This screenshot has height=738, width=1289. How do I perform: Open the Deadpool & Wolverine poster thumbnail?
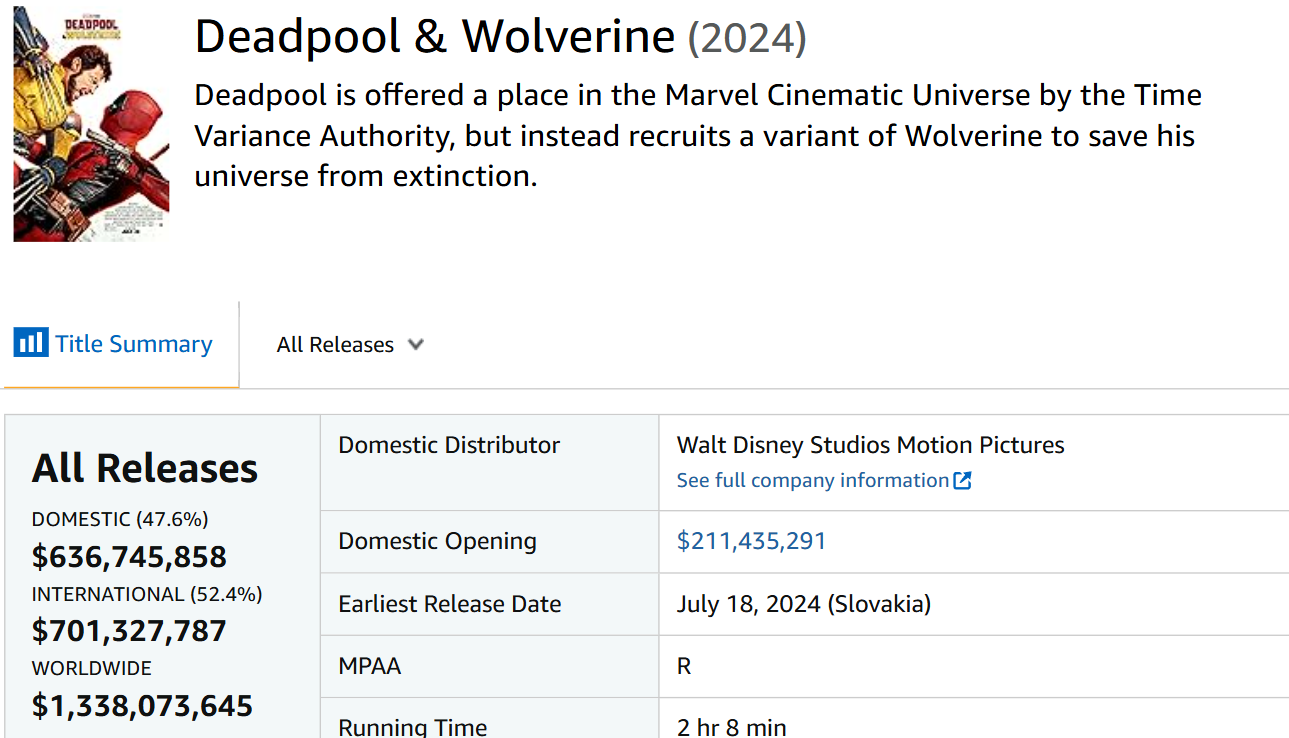click(x=91, y=125)
